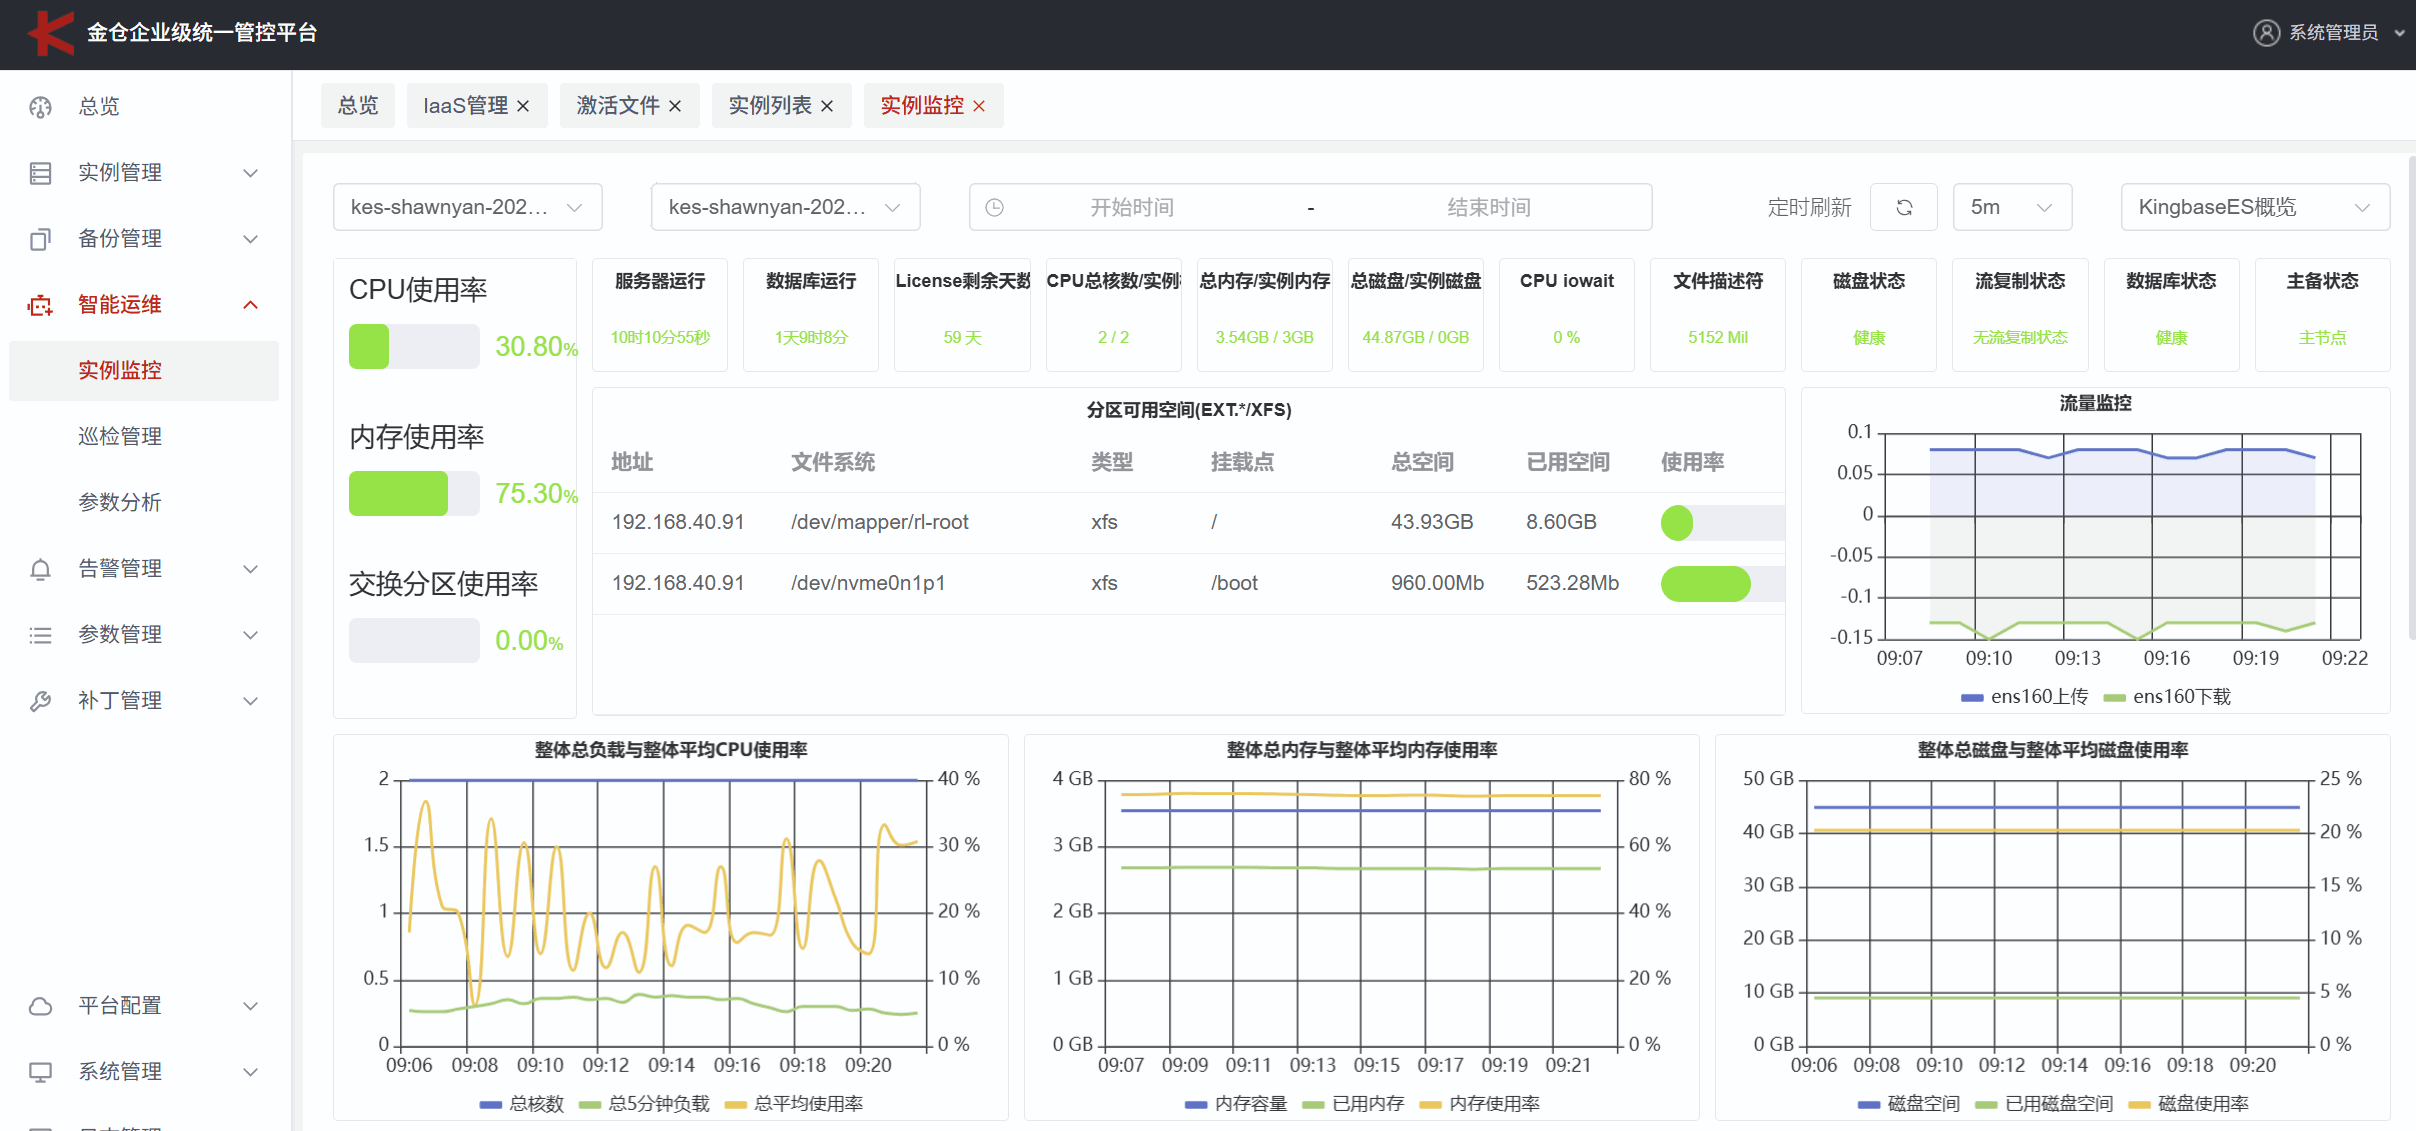Click the refresh icon next to 定时刷新
Viewport: 2416px width, 1131px height.
[1904, 207]
